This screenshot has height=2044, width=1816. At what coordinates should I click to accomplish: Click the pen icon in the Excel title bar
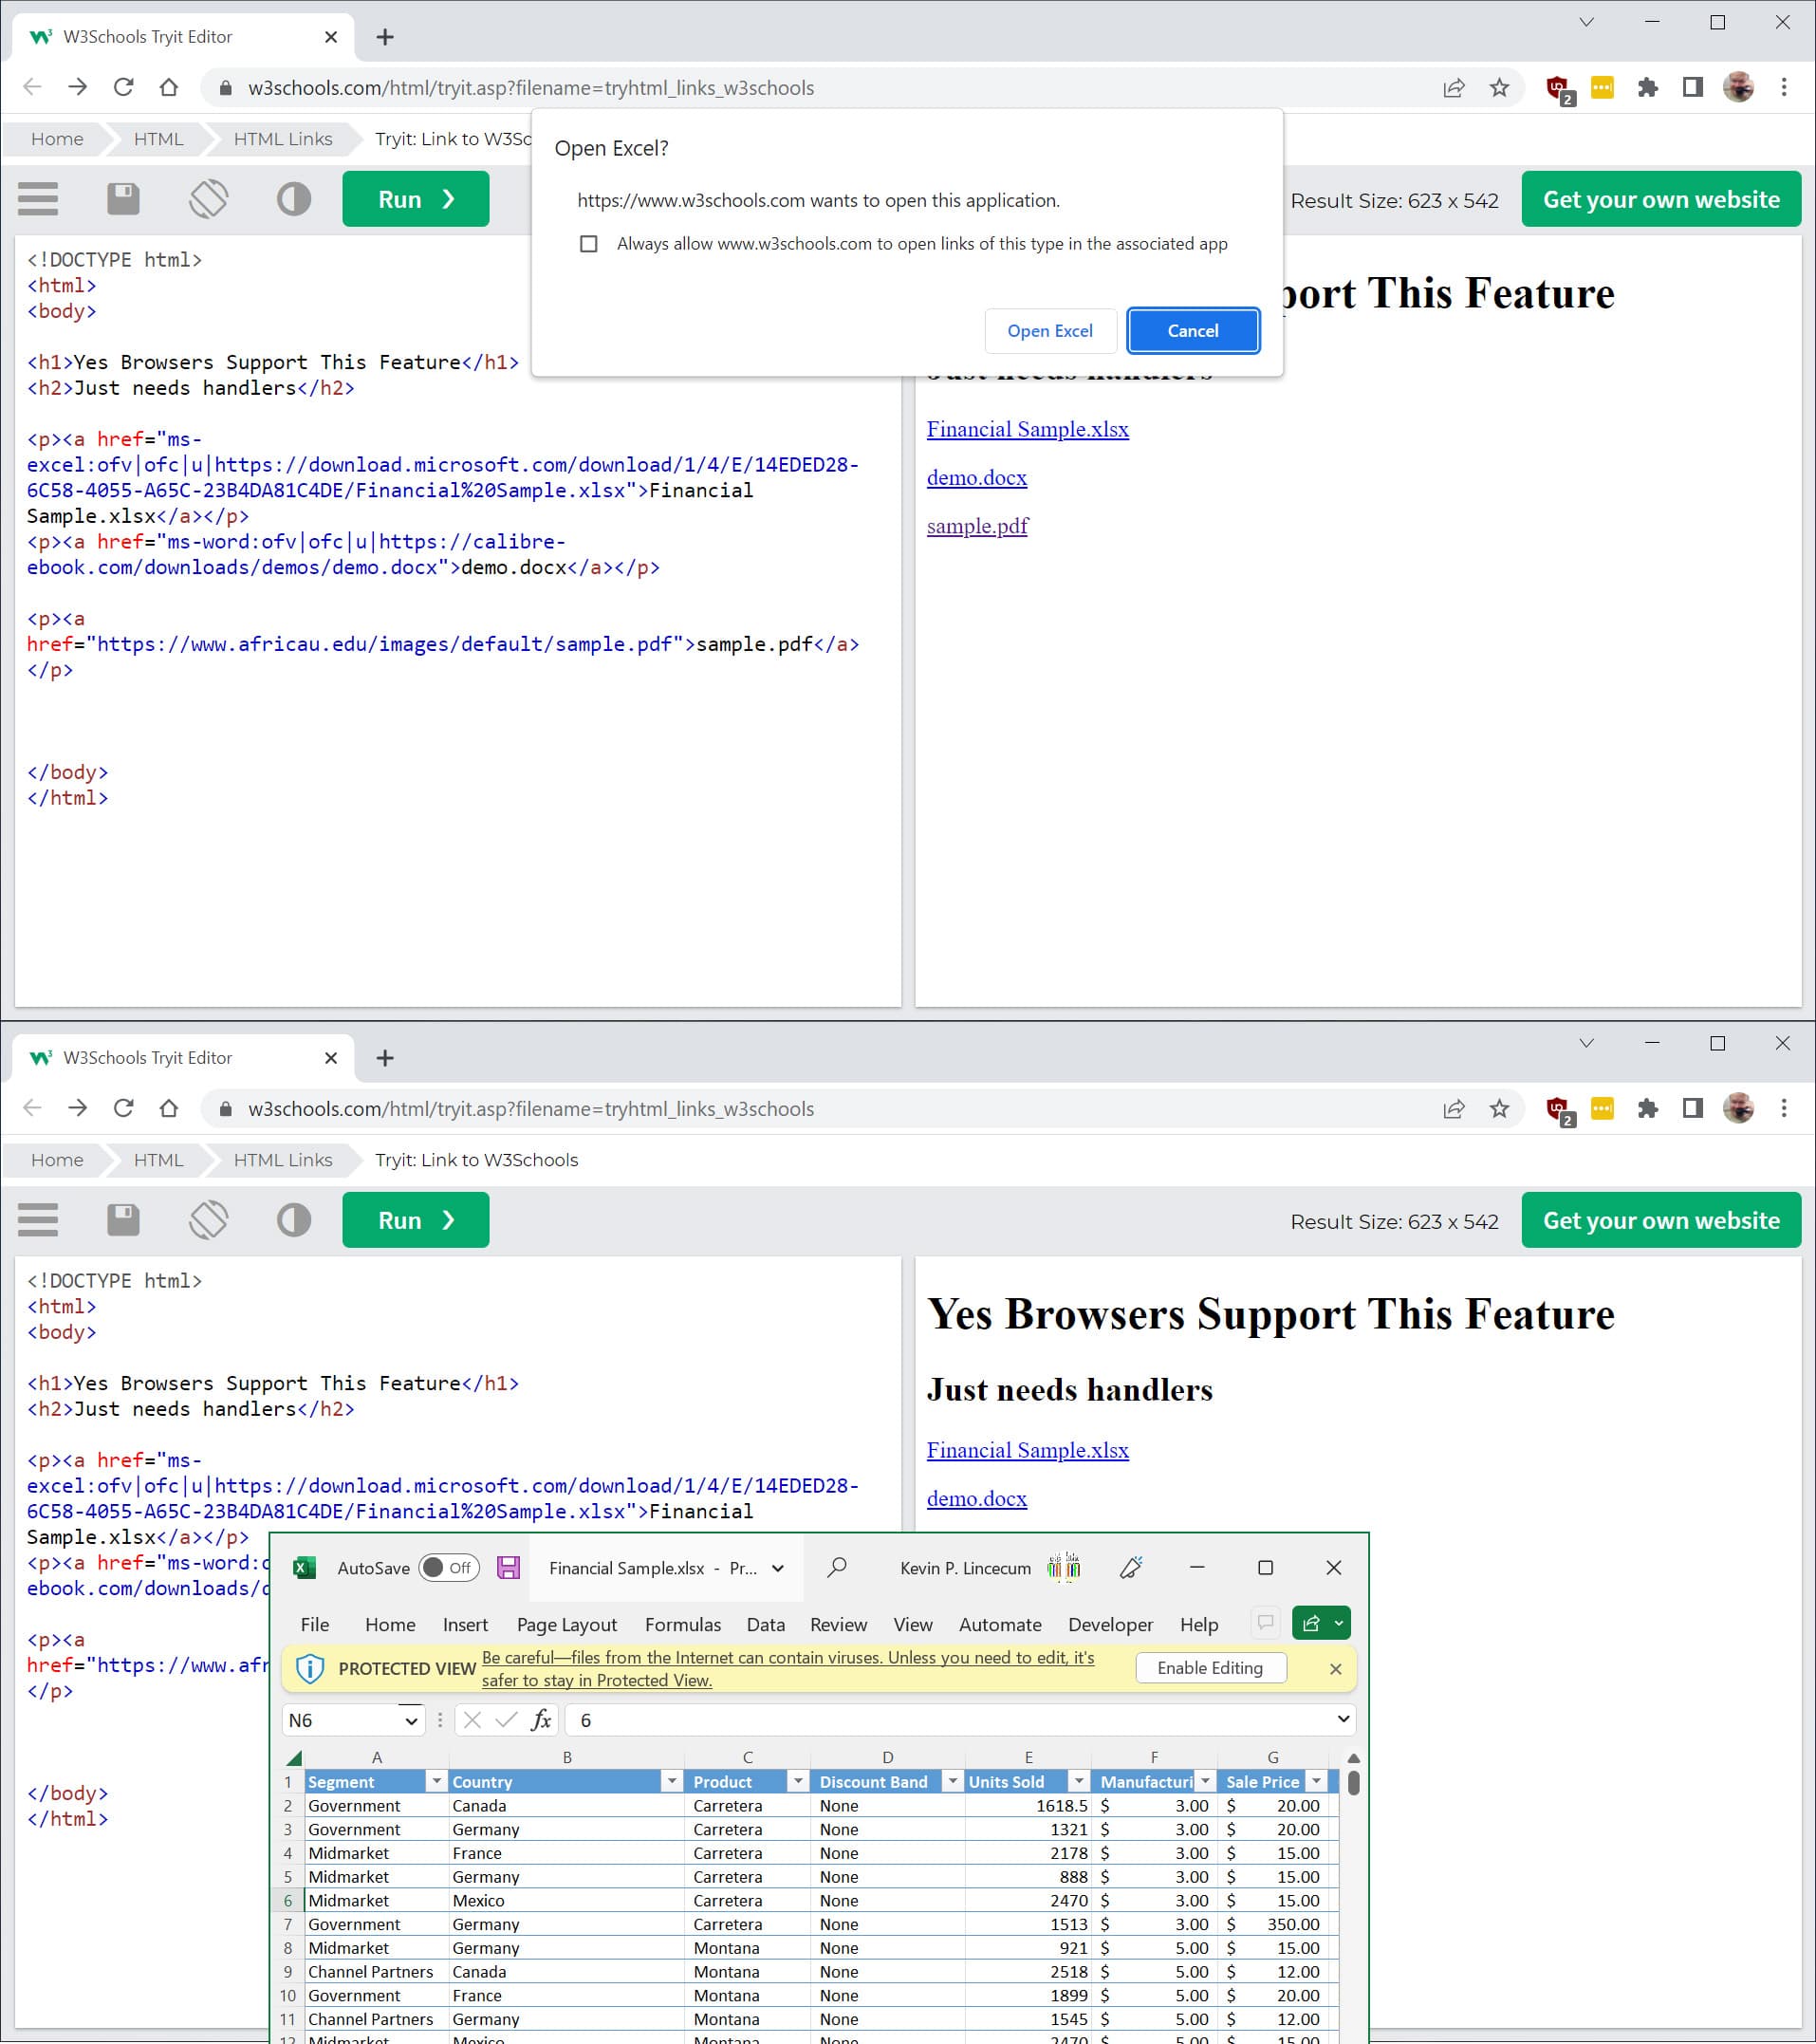tap(1130, 1567)
